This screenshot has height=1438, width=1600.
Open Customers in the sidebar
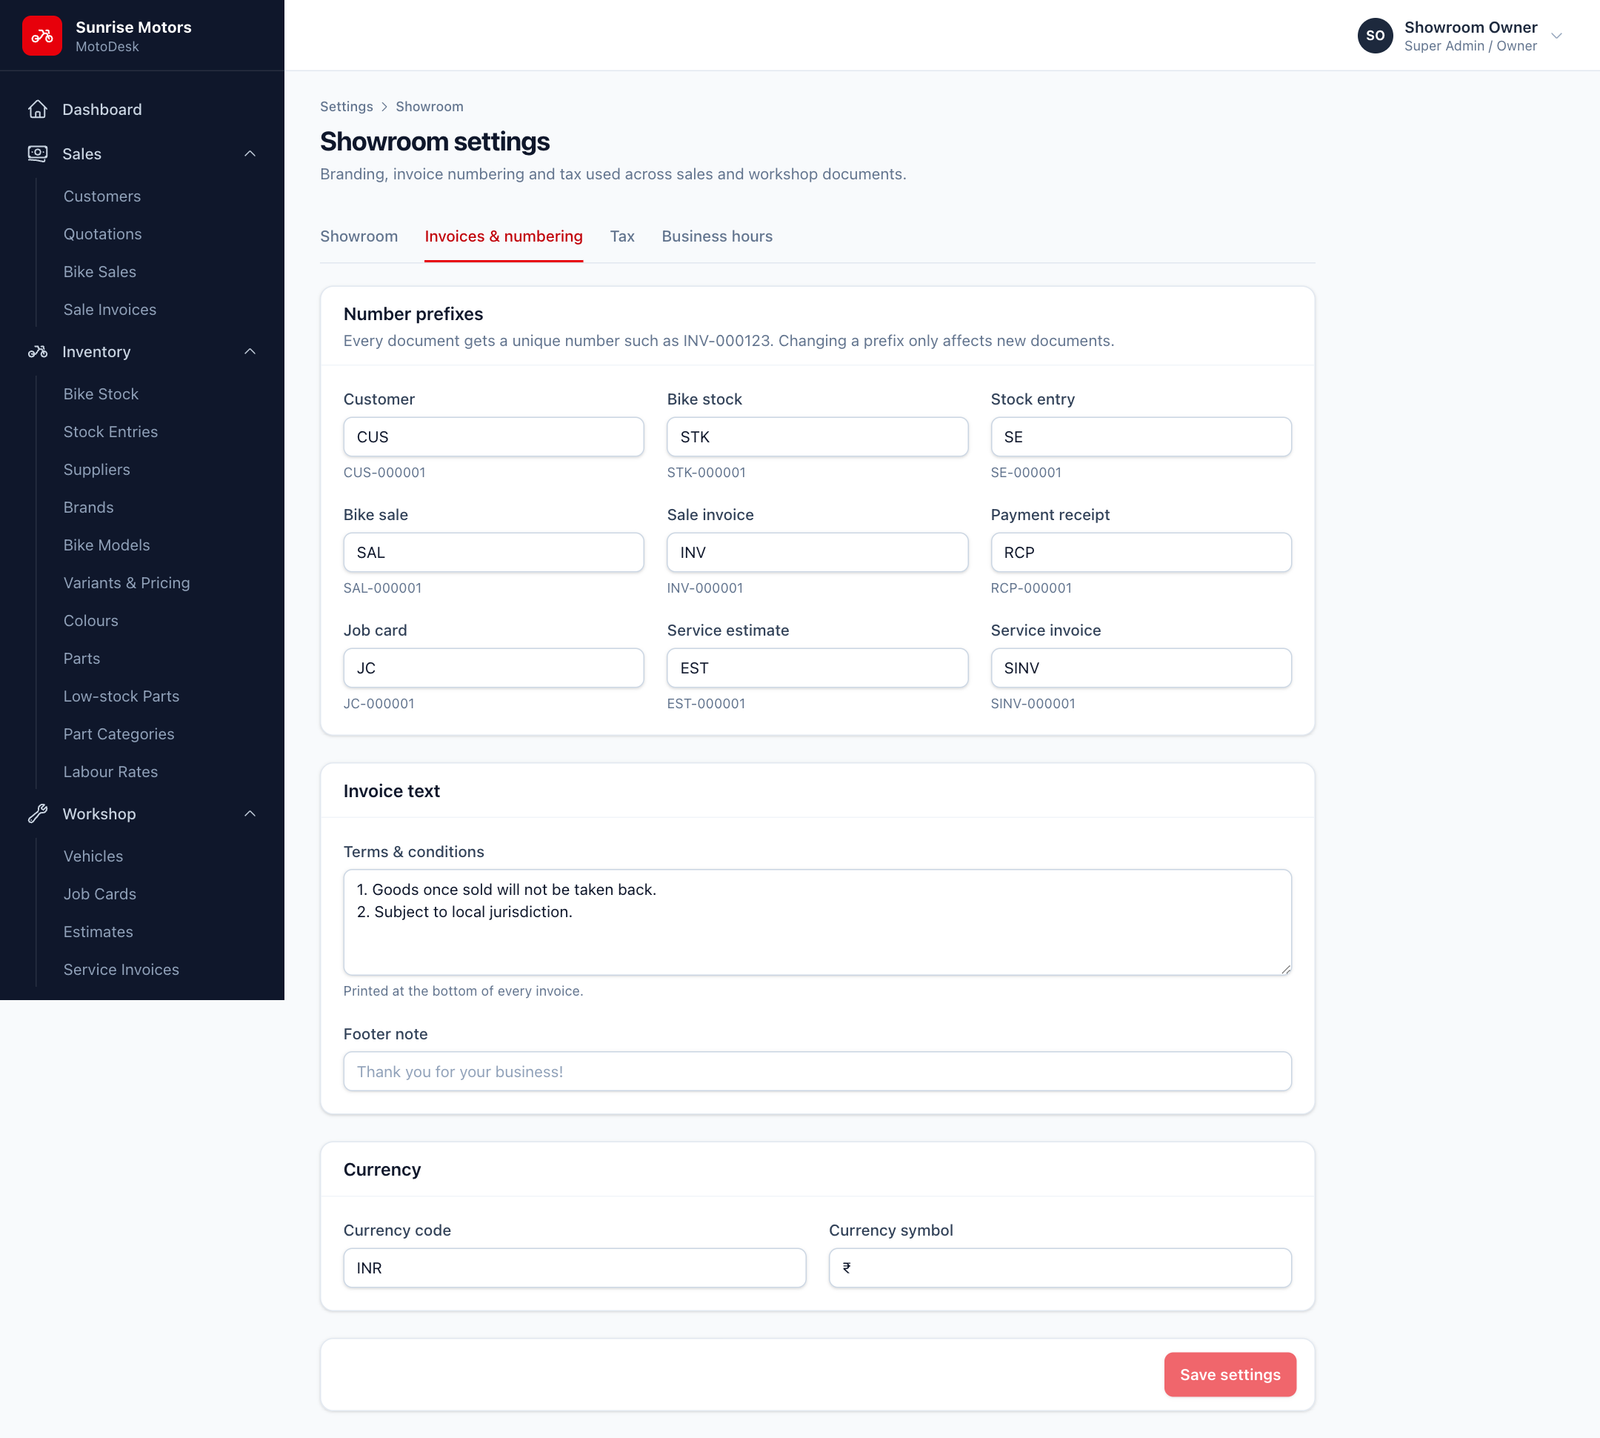pos(102,197)
